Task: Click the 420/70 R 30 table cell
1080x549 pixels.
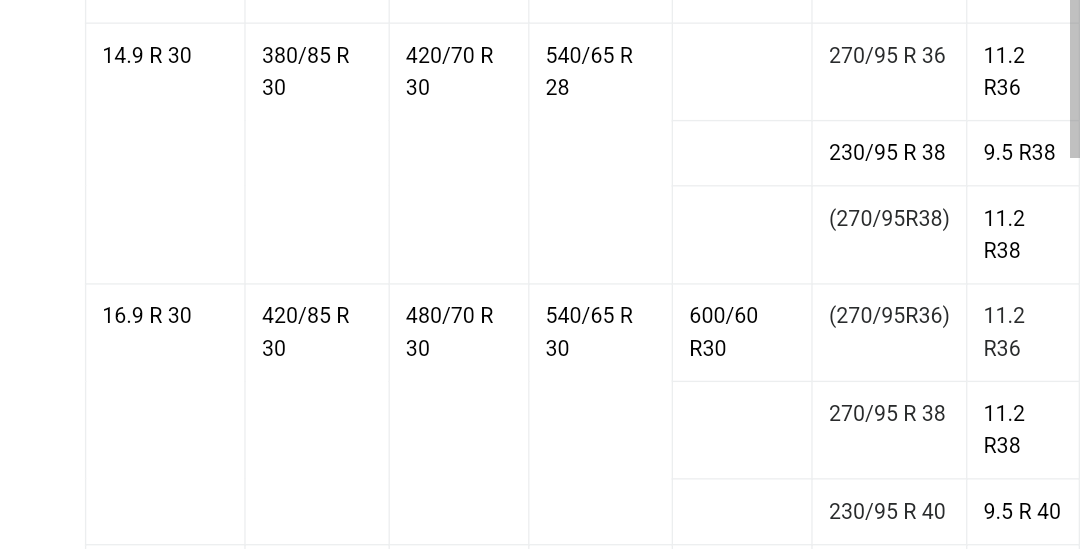Action: [x=449, y=71]
